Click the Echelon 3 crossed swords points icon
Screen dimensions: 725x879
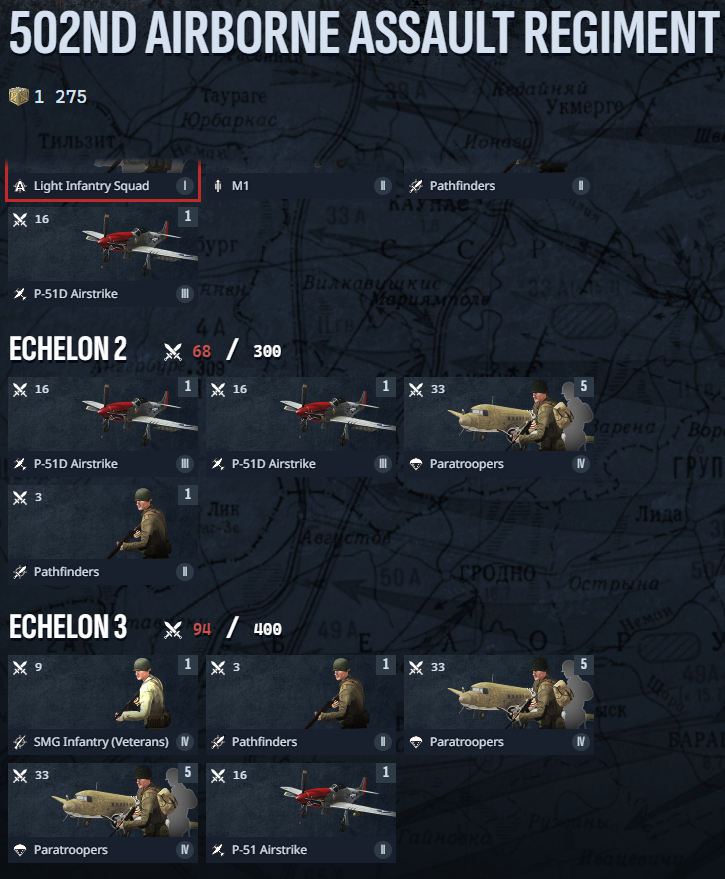click(173, 630)
